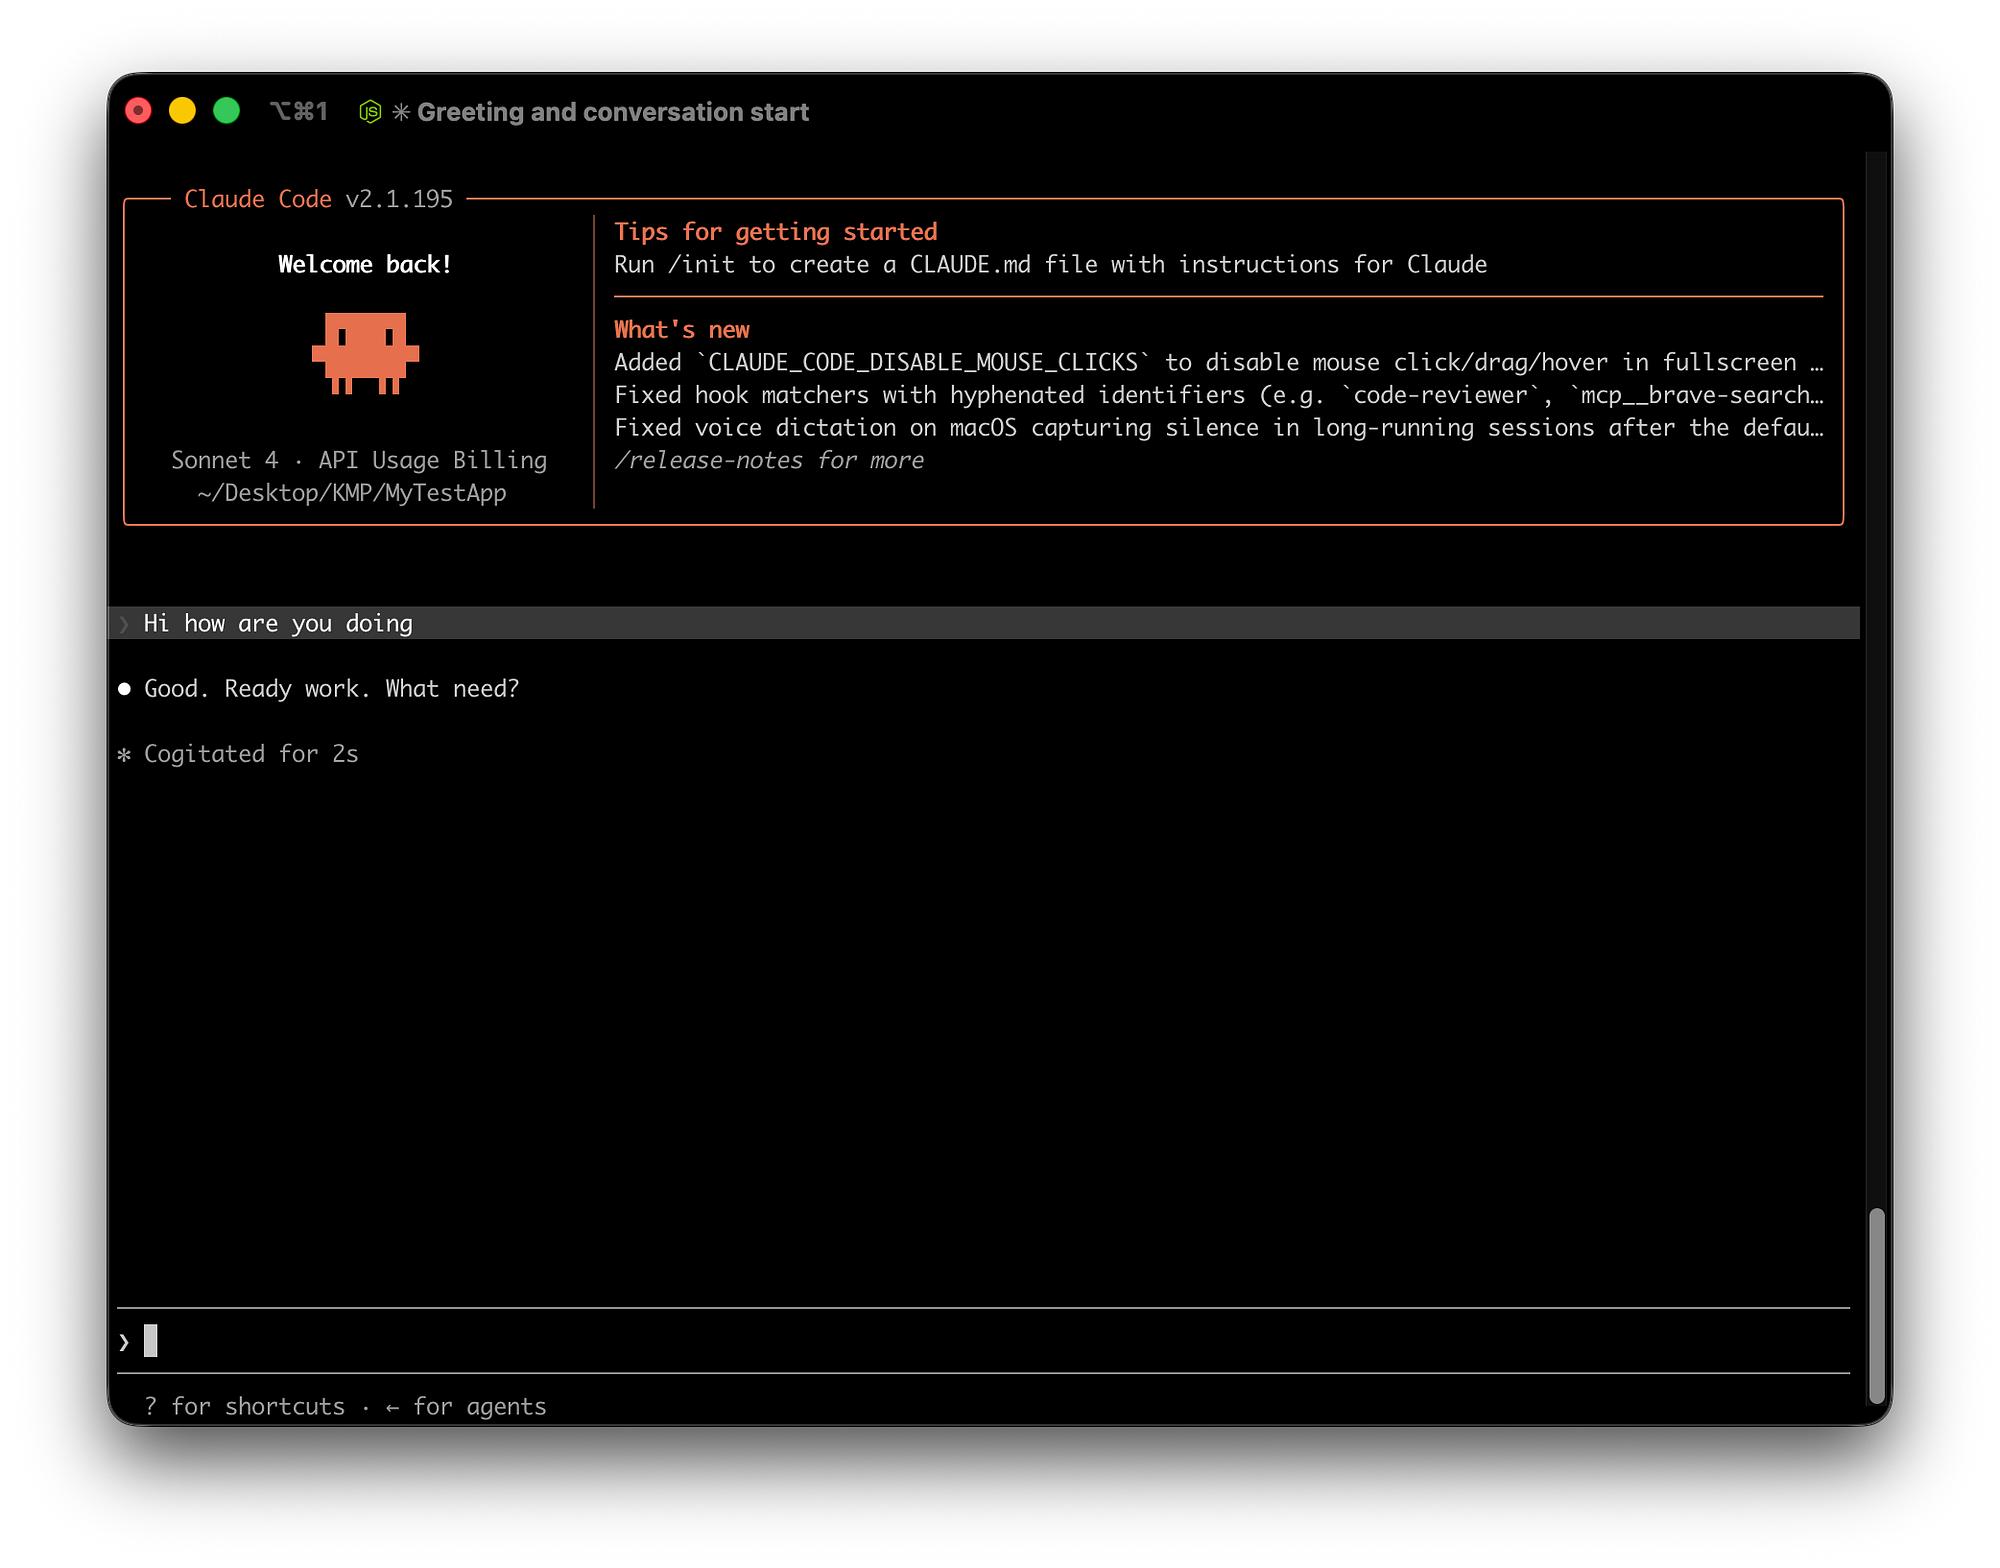
Task: Minimize the terminal using the yellow button
Action: pos(182,111)
